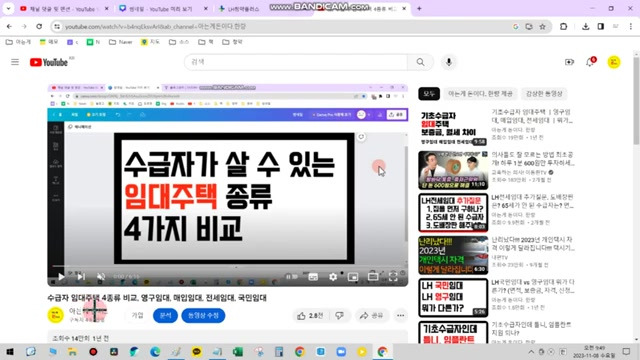Open video title LH국민임대 vs 영구임대

(533, 286)
